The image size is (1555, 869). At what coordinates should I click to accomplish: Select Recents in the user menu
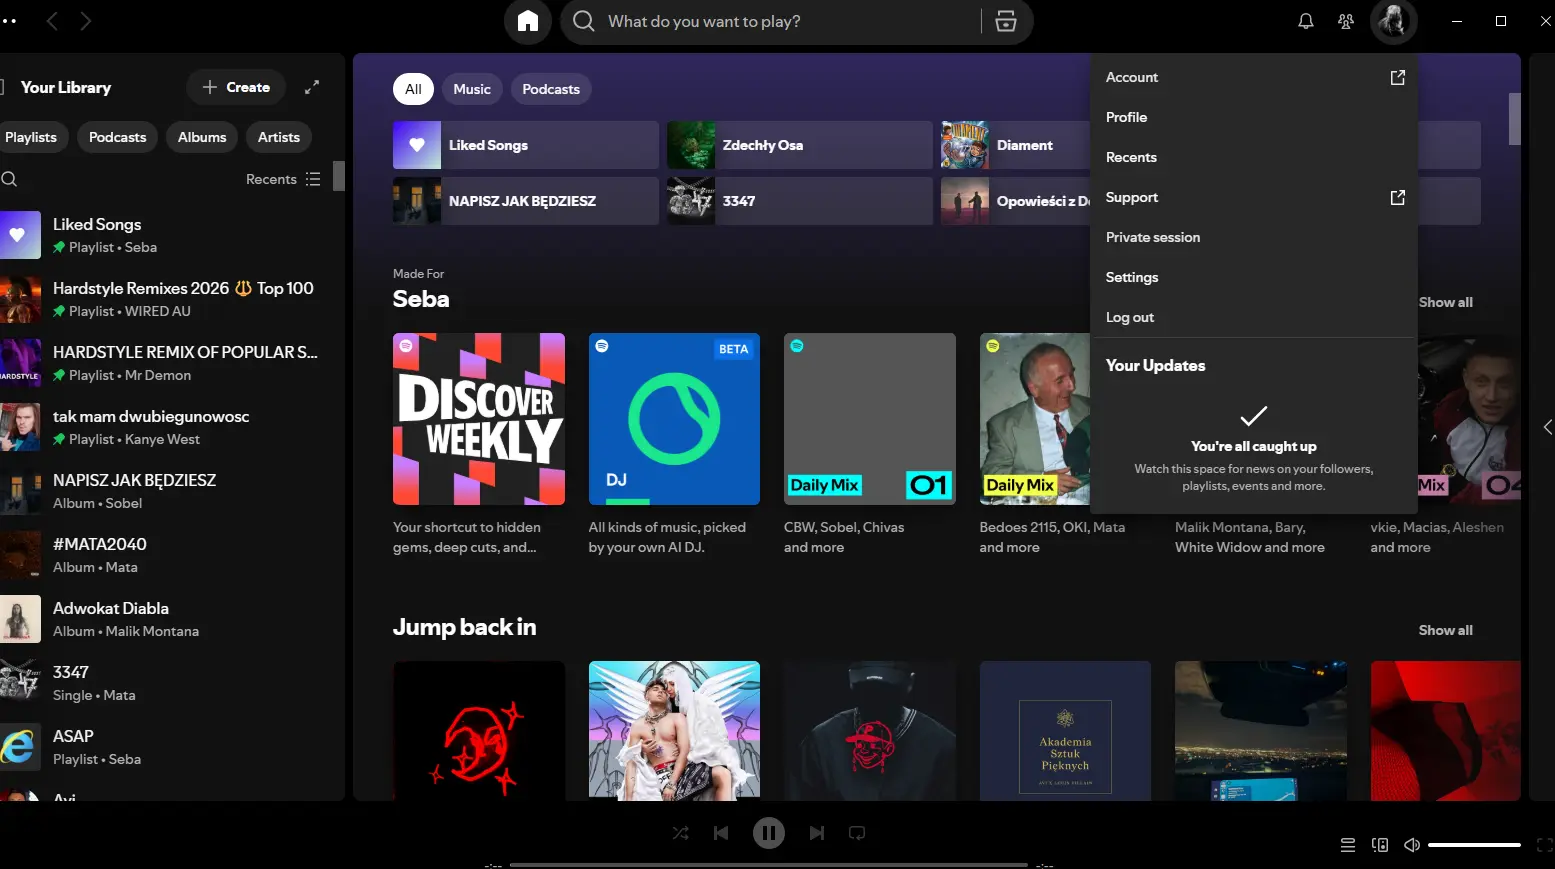[1254, 157]
